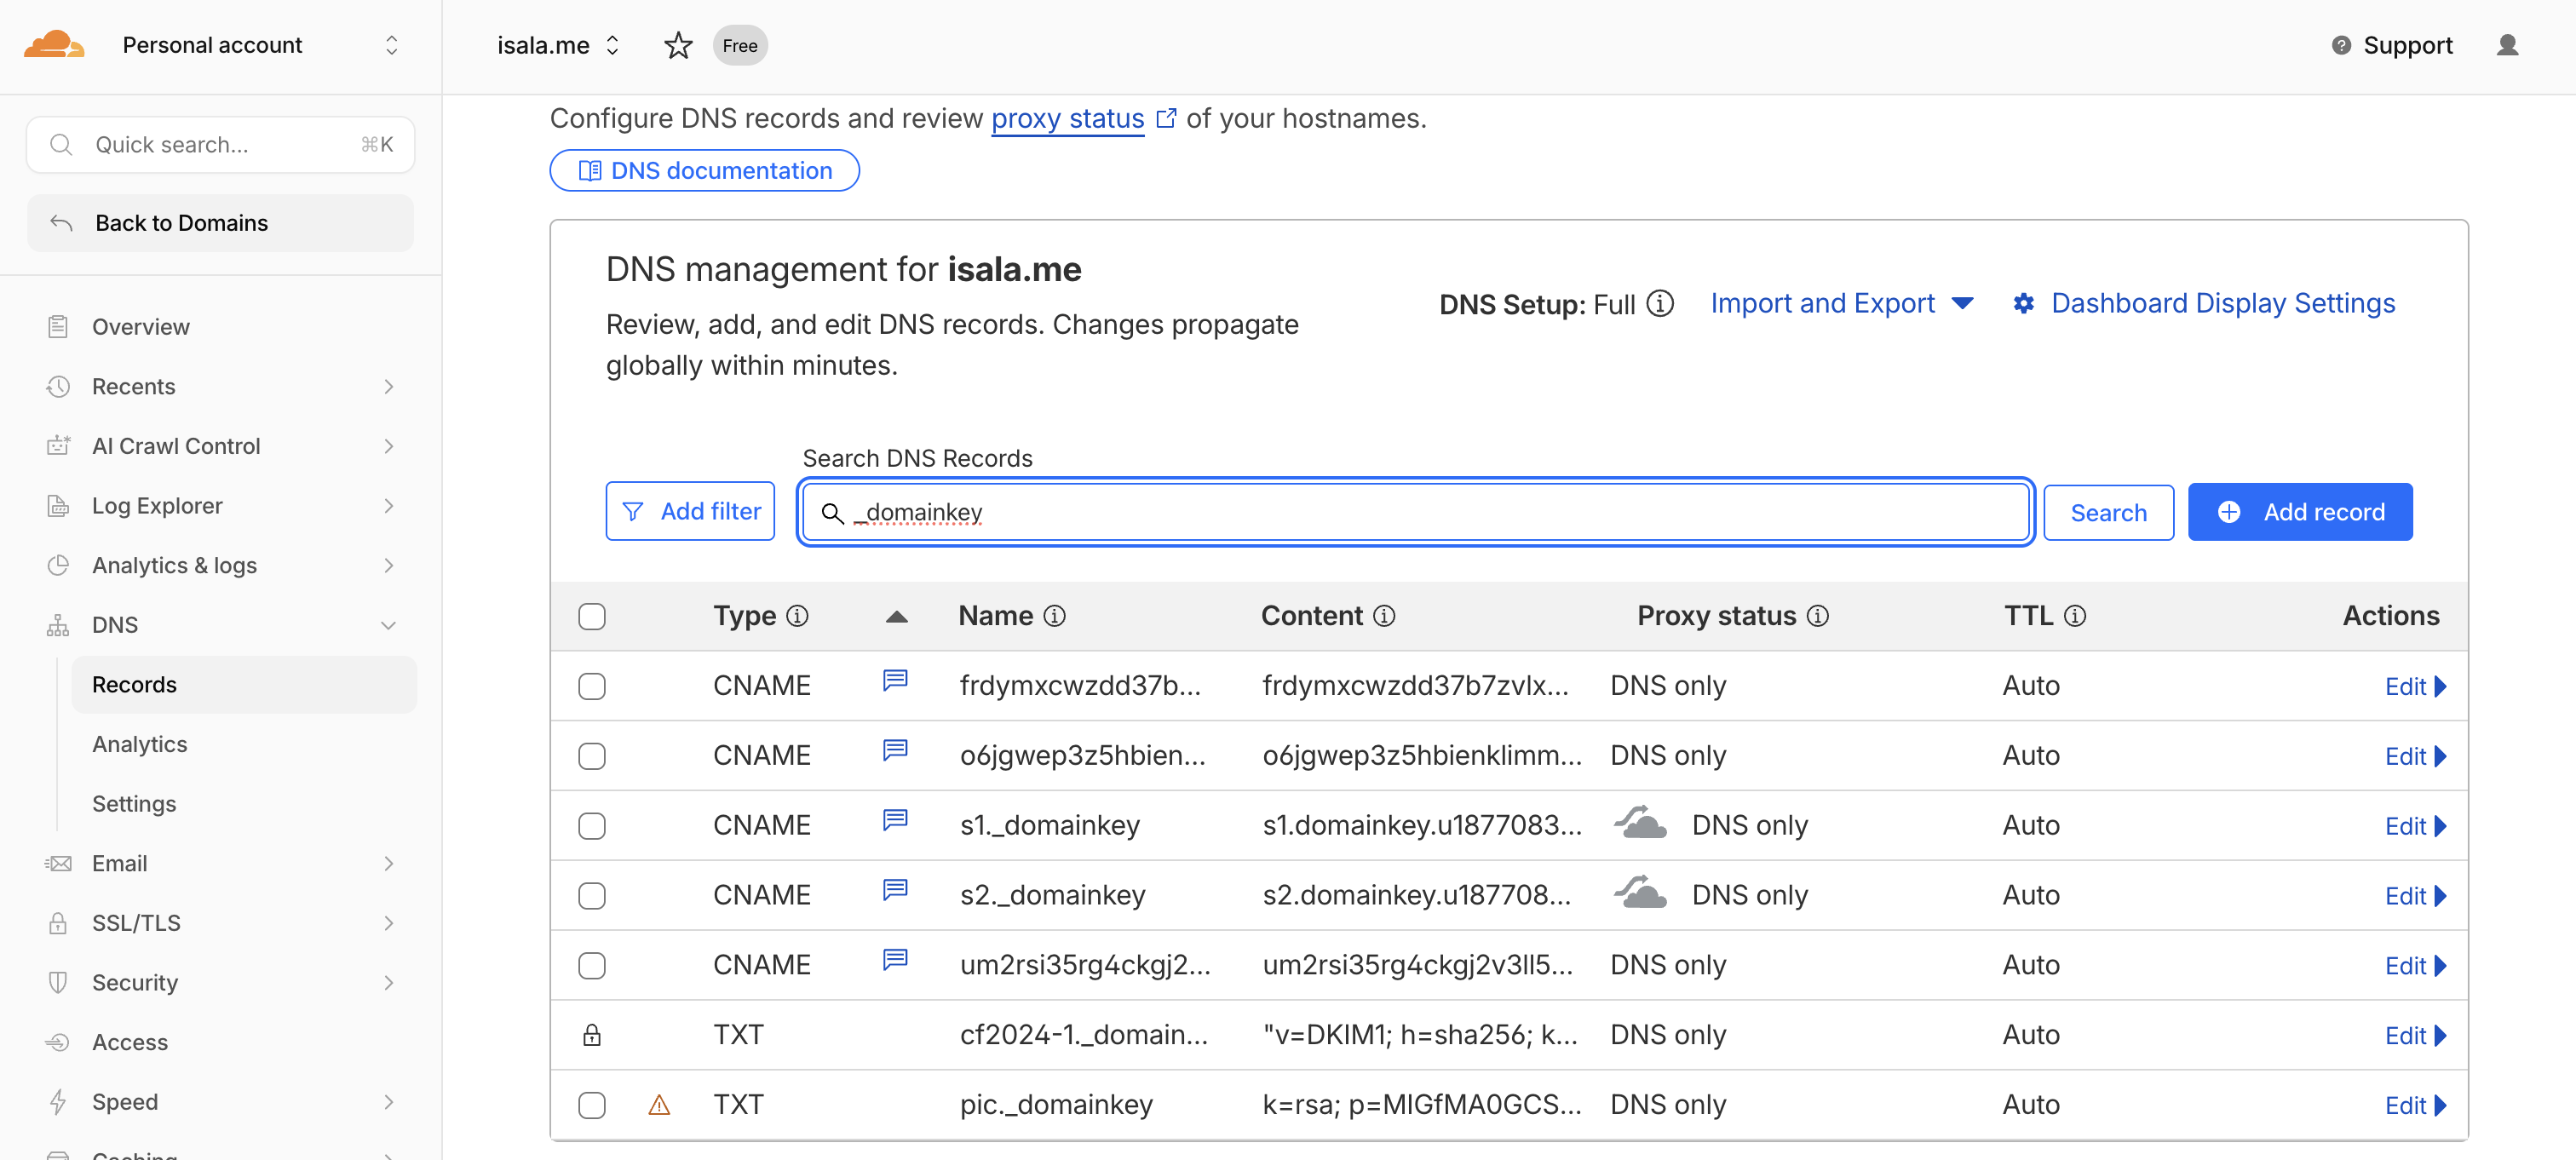Open the Dashboard Display Settings gear icon

click(2025, 303)
